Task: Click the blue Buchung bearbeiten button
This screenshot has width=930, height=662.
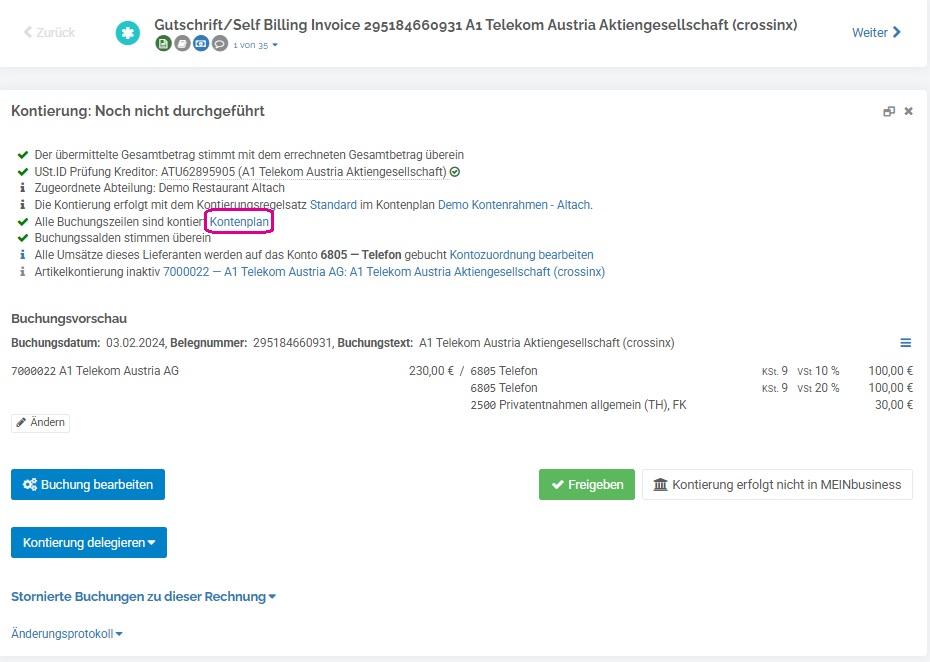Action: click(88, 485)
